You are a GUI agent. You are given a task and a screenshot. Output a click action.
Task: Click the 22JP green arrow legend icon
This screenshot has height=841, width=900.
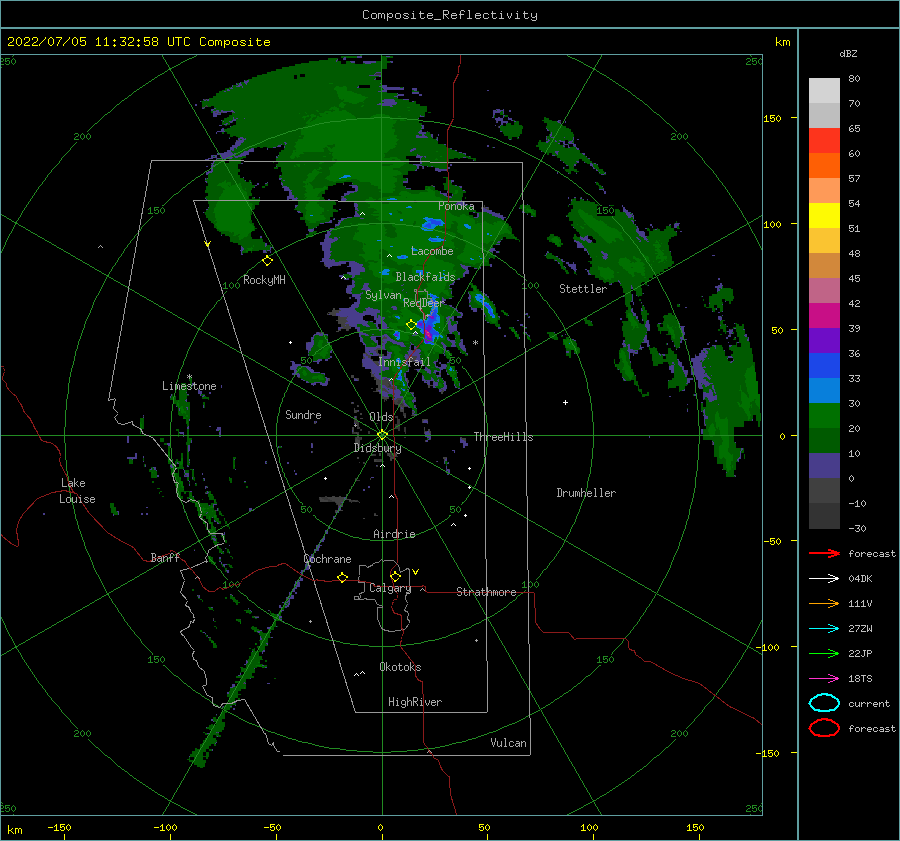click(x=824, y=653)
